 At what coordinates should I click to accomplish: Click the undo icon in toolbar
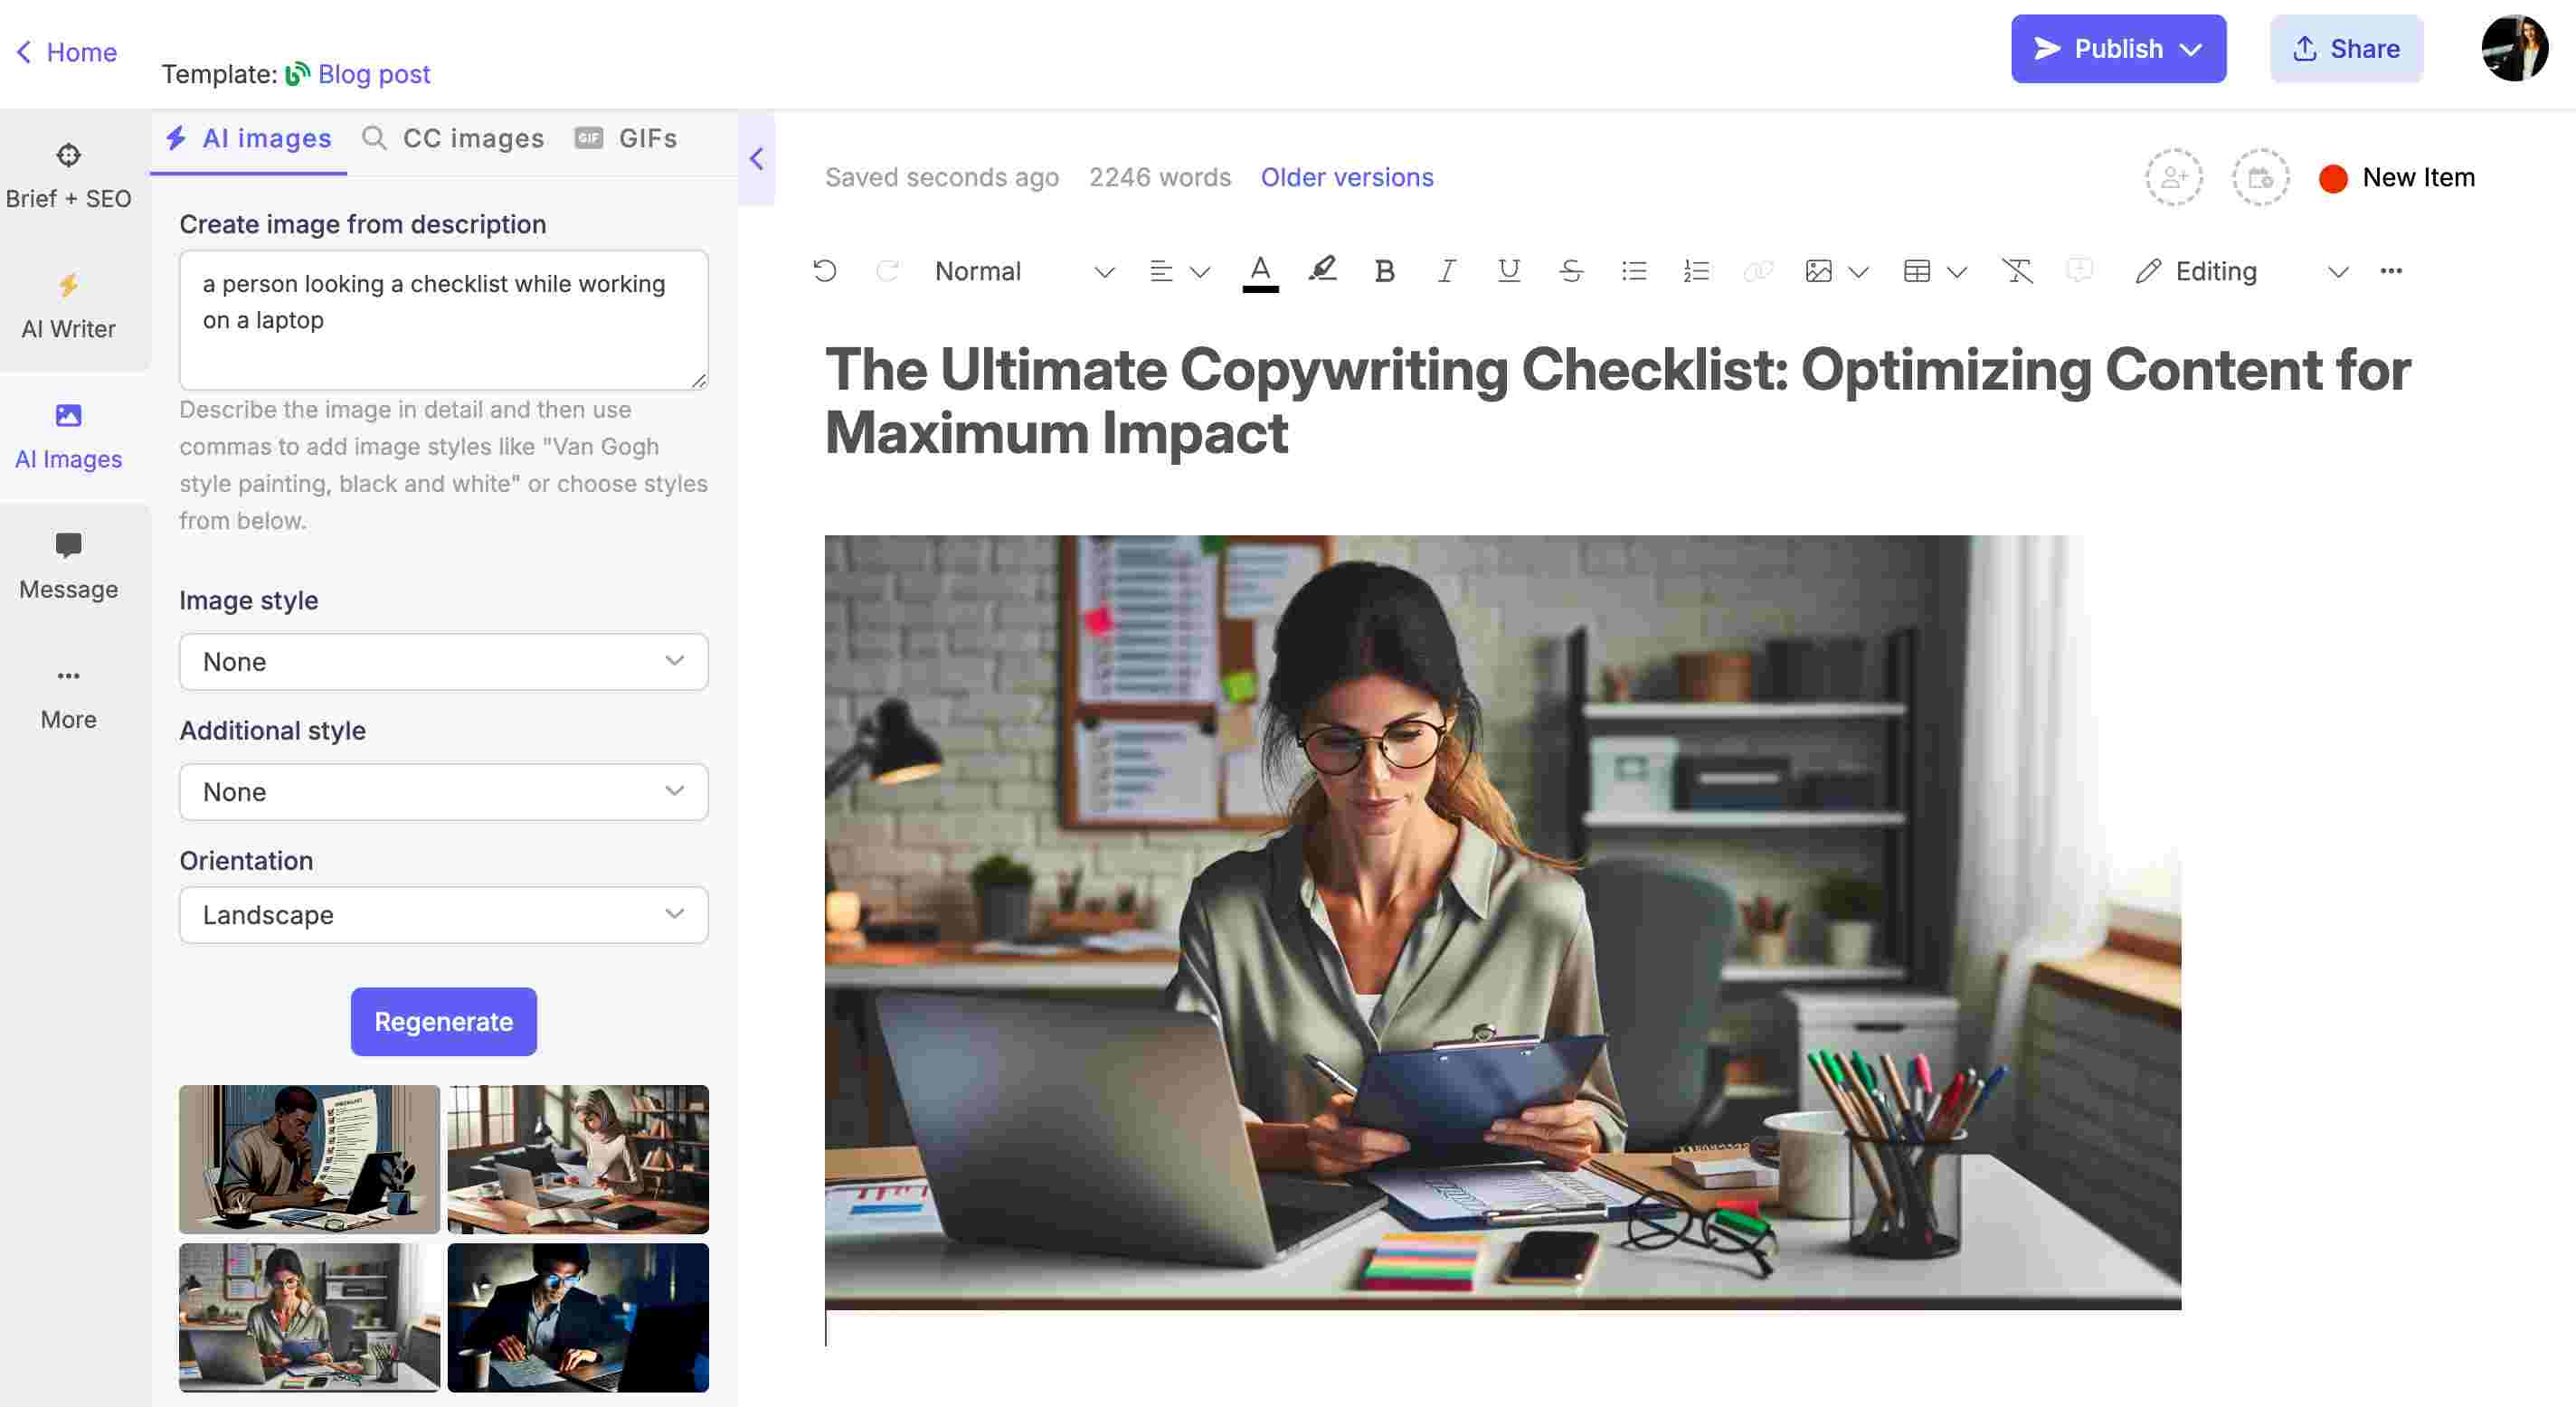(x=825, y=270)
